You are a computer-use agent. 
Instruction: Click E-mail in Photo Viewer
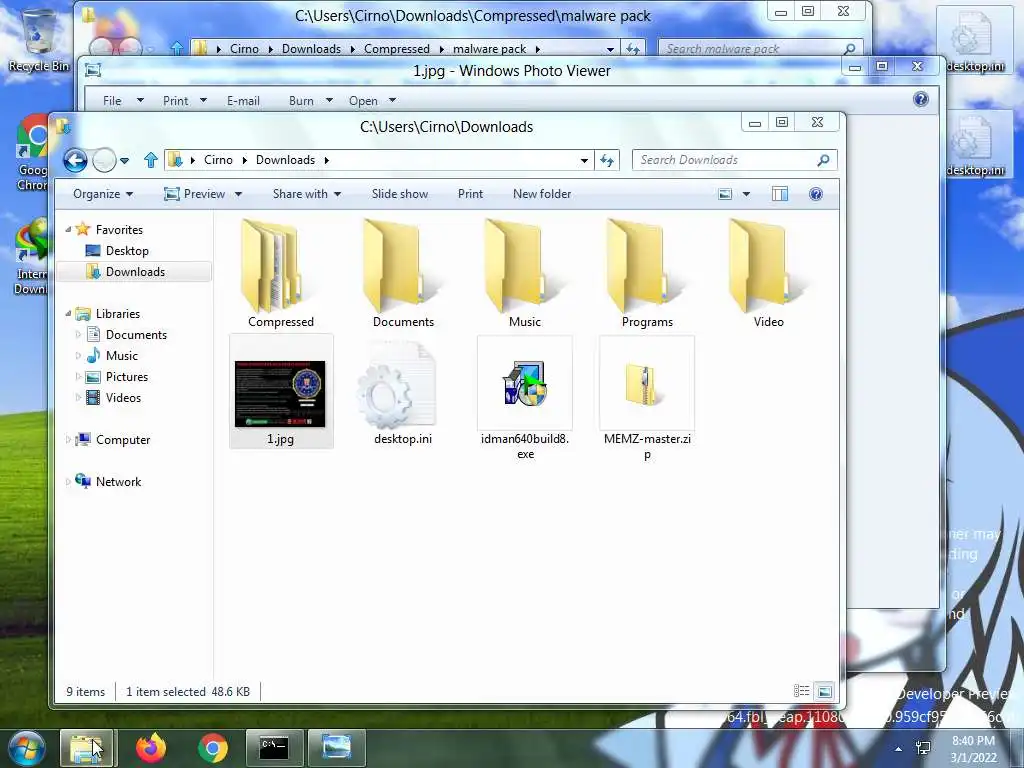[x=243, y=101]
